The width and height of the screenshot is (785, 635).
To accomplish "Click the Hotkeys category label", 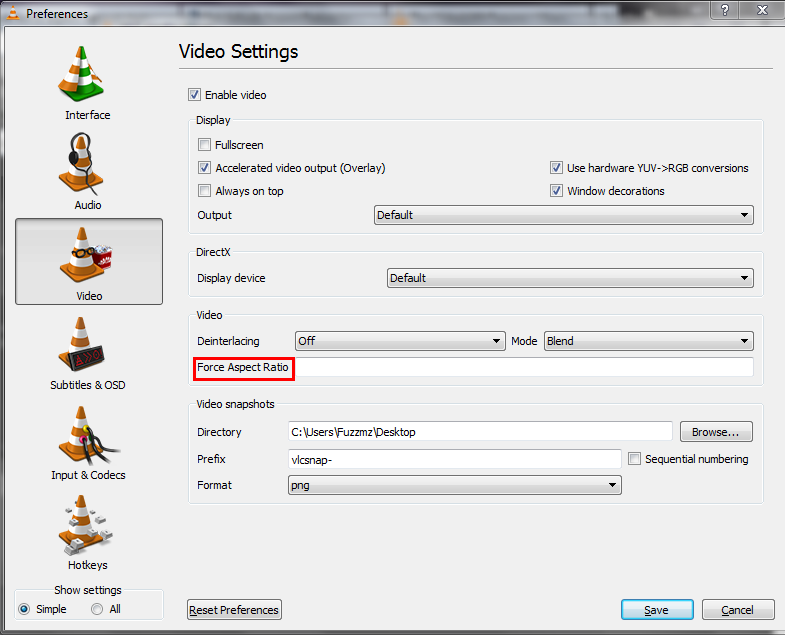I will pos(88,565).
